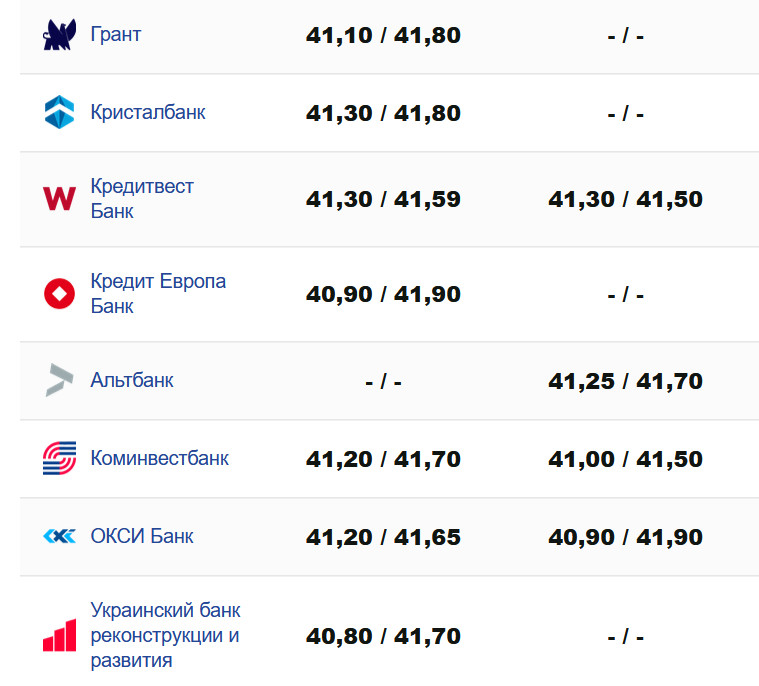Click the Альтбанк rate 41,25 / 41,70
This screenshot has width=759, height=686.
click(x=625, y=381)
